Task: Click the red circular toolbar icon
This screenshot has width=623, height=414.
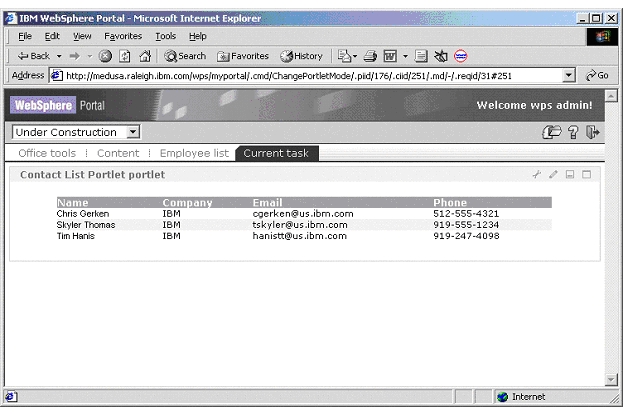Action: [460, 56]
